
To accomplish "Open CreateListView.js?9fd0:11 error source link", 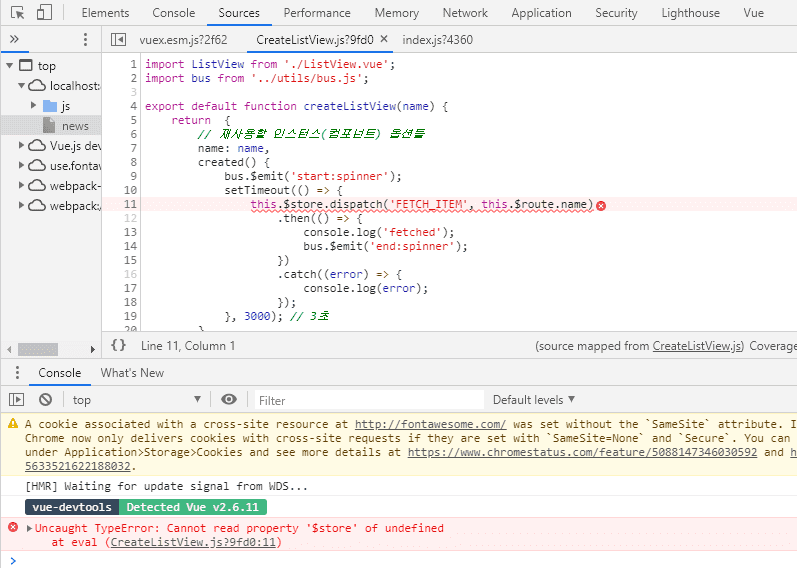I will 193,542.
